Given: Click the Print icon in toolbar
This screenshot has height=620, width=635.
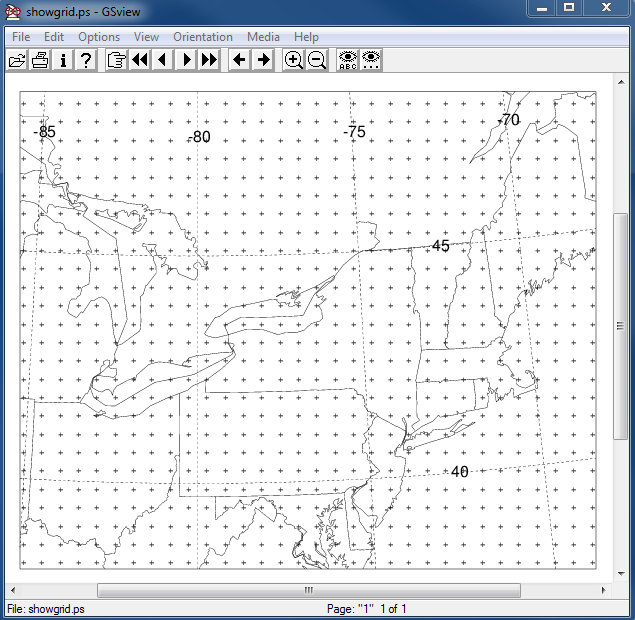Looking at the screenshot, I should coord(40,60).
